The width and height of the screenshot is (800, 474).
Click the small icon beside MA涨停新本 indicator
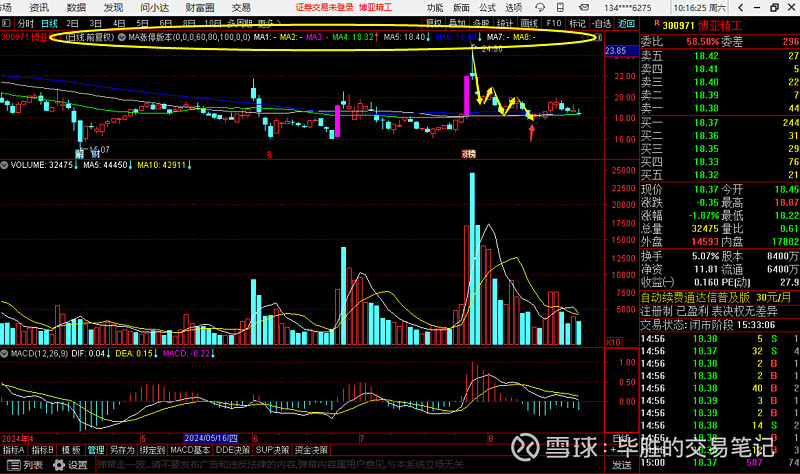click(x=122, y=37)
